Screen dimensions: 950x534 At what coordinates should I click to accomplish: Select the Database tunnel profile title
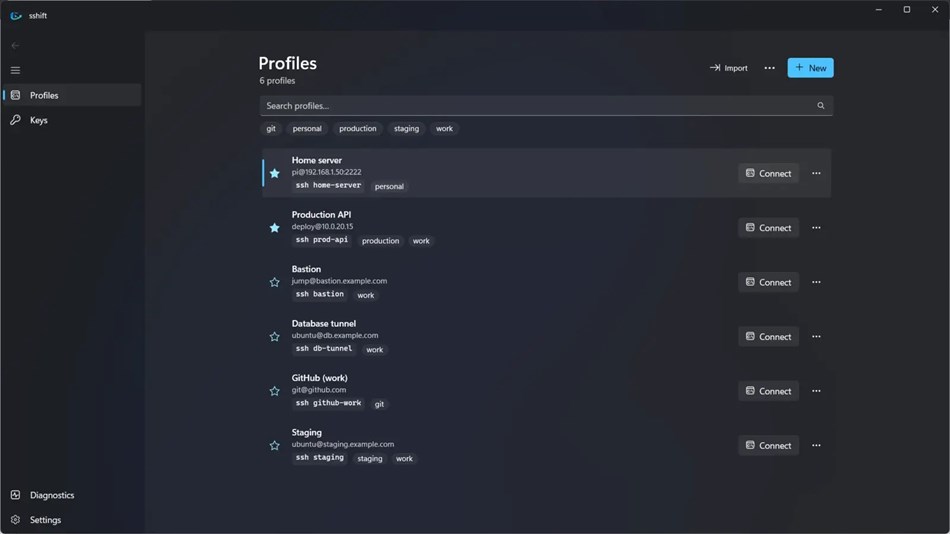pyautogui.click(x=324, y=324)
